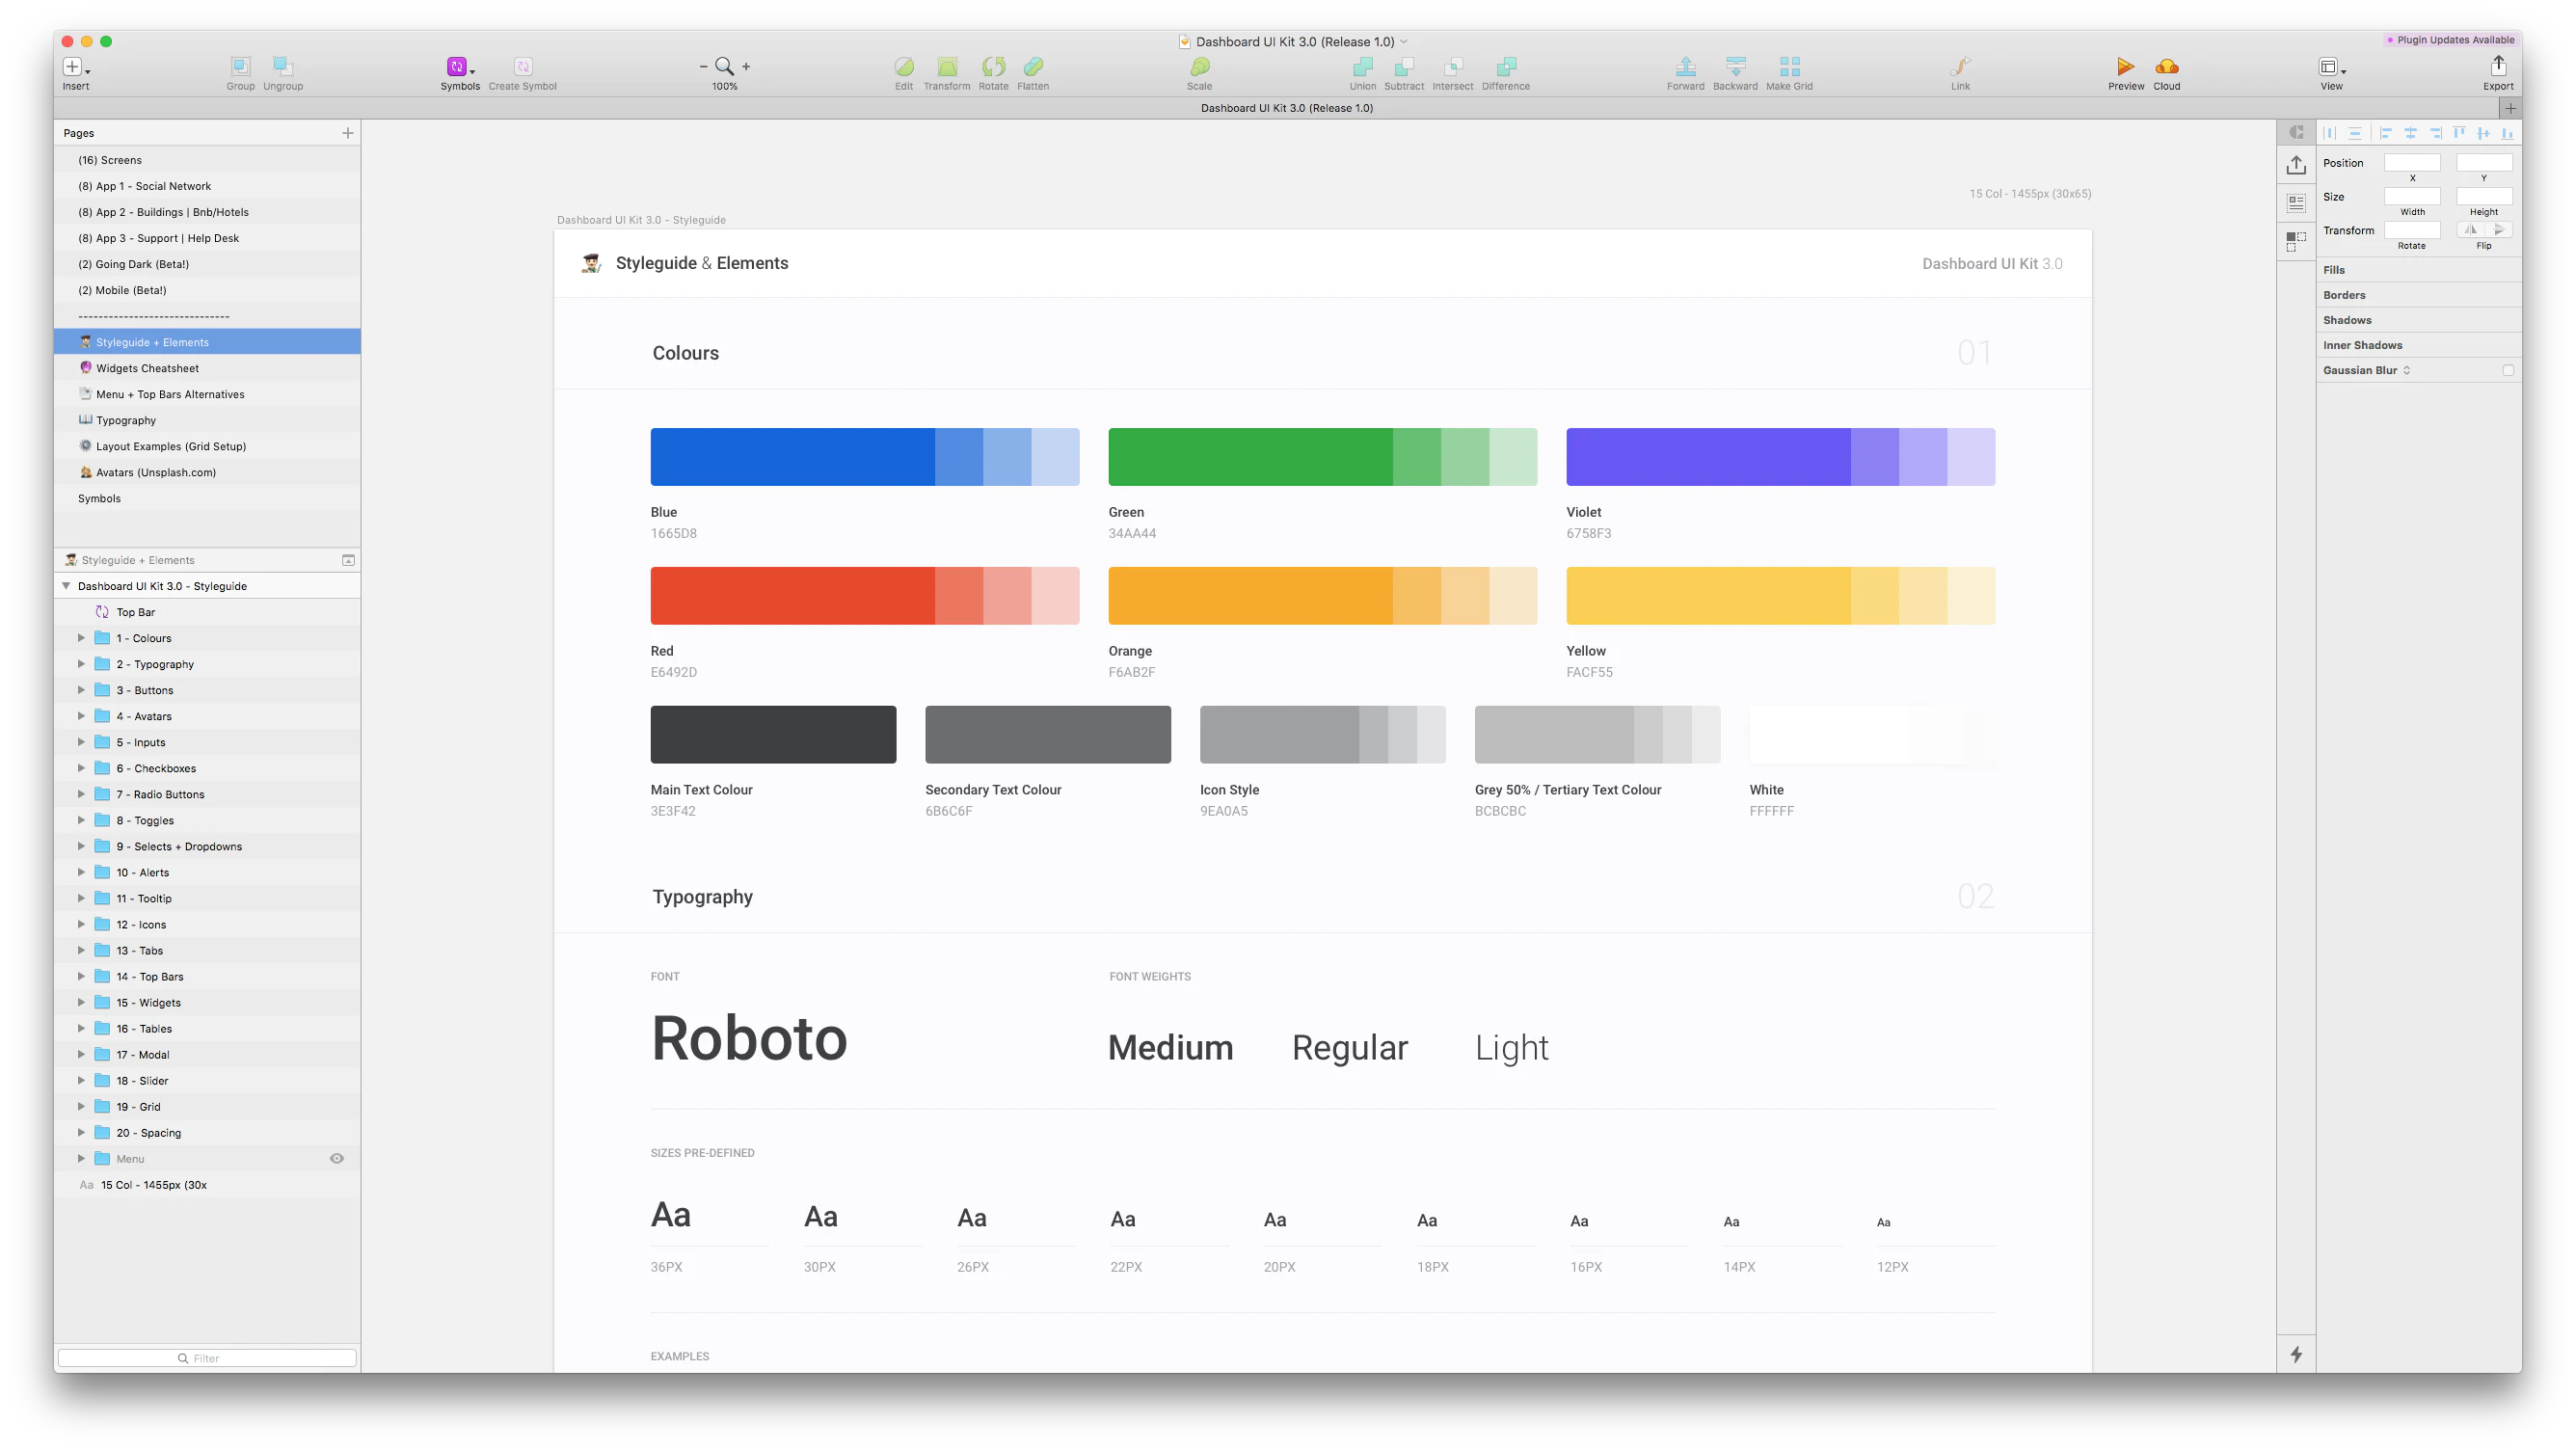
Task: Click the Make Grid icon
Action: click(x=1790, y=67)
